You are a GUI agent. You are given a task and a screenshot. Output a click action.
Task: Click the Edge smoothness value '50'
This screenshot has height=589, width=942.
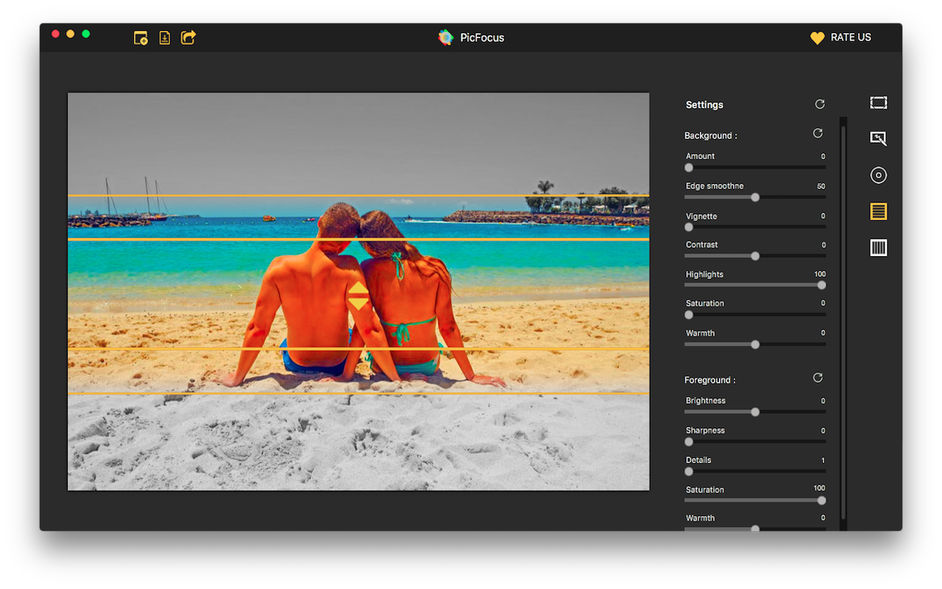(821, 186)
